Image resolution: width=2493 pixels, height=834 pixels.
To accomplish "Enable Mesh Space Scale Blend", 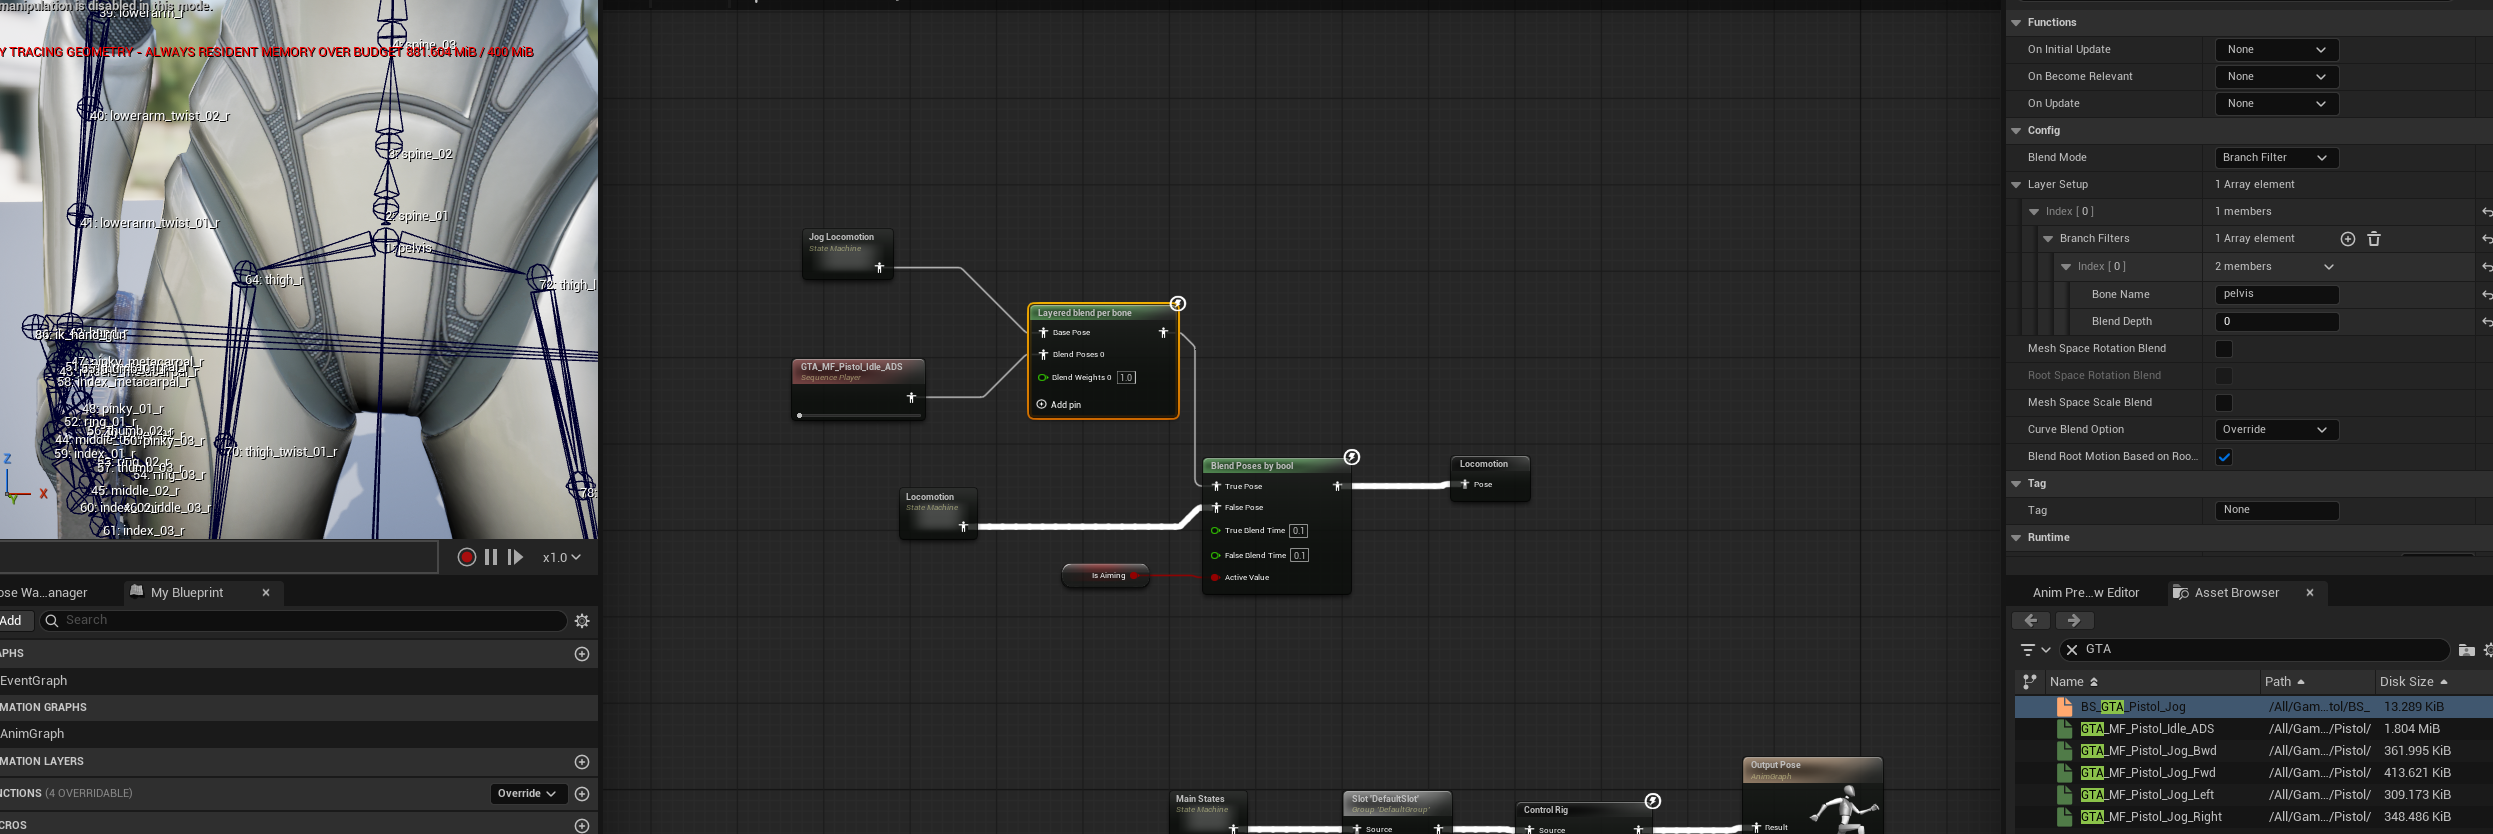I will point(2224,403).
